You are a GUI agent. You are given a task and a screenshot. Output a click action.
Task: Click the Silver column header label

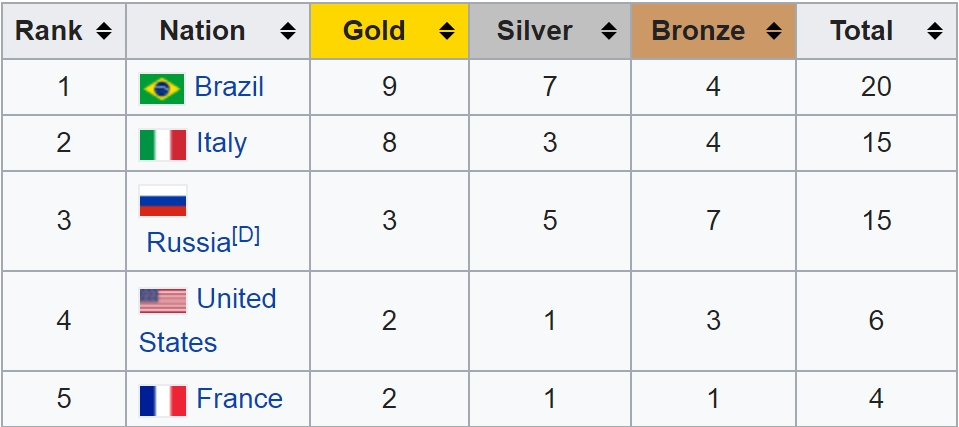coord(535,31)
